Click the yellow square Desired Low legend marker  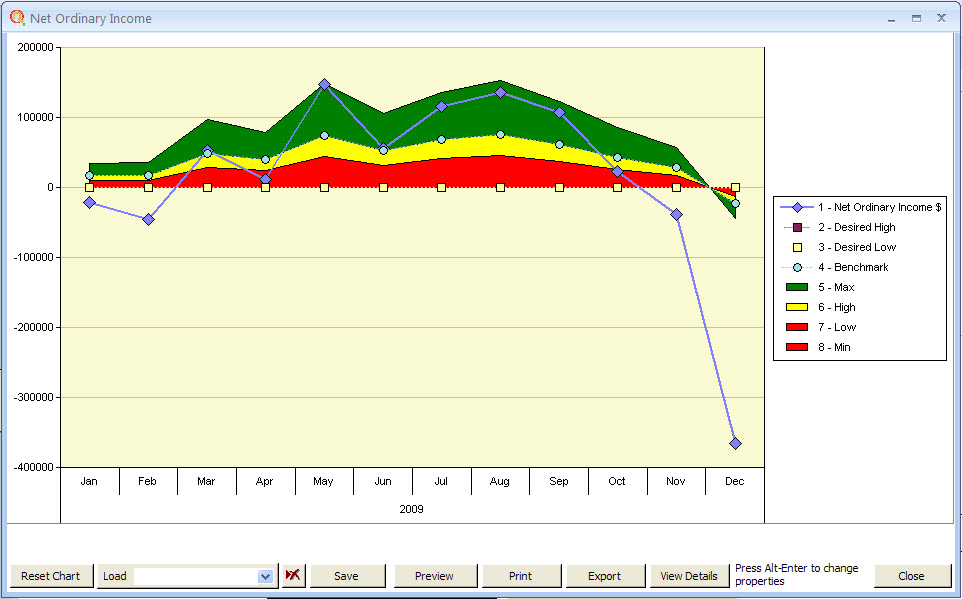tap(796, 247)
